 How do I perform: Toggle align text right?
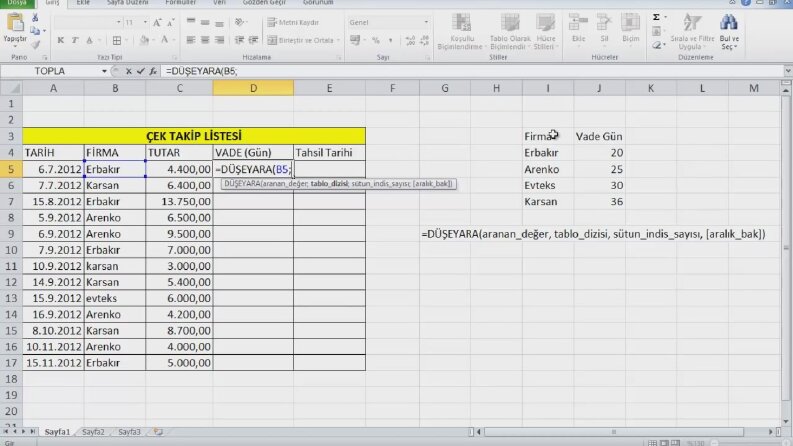(219, 40)
